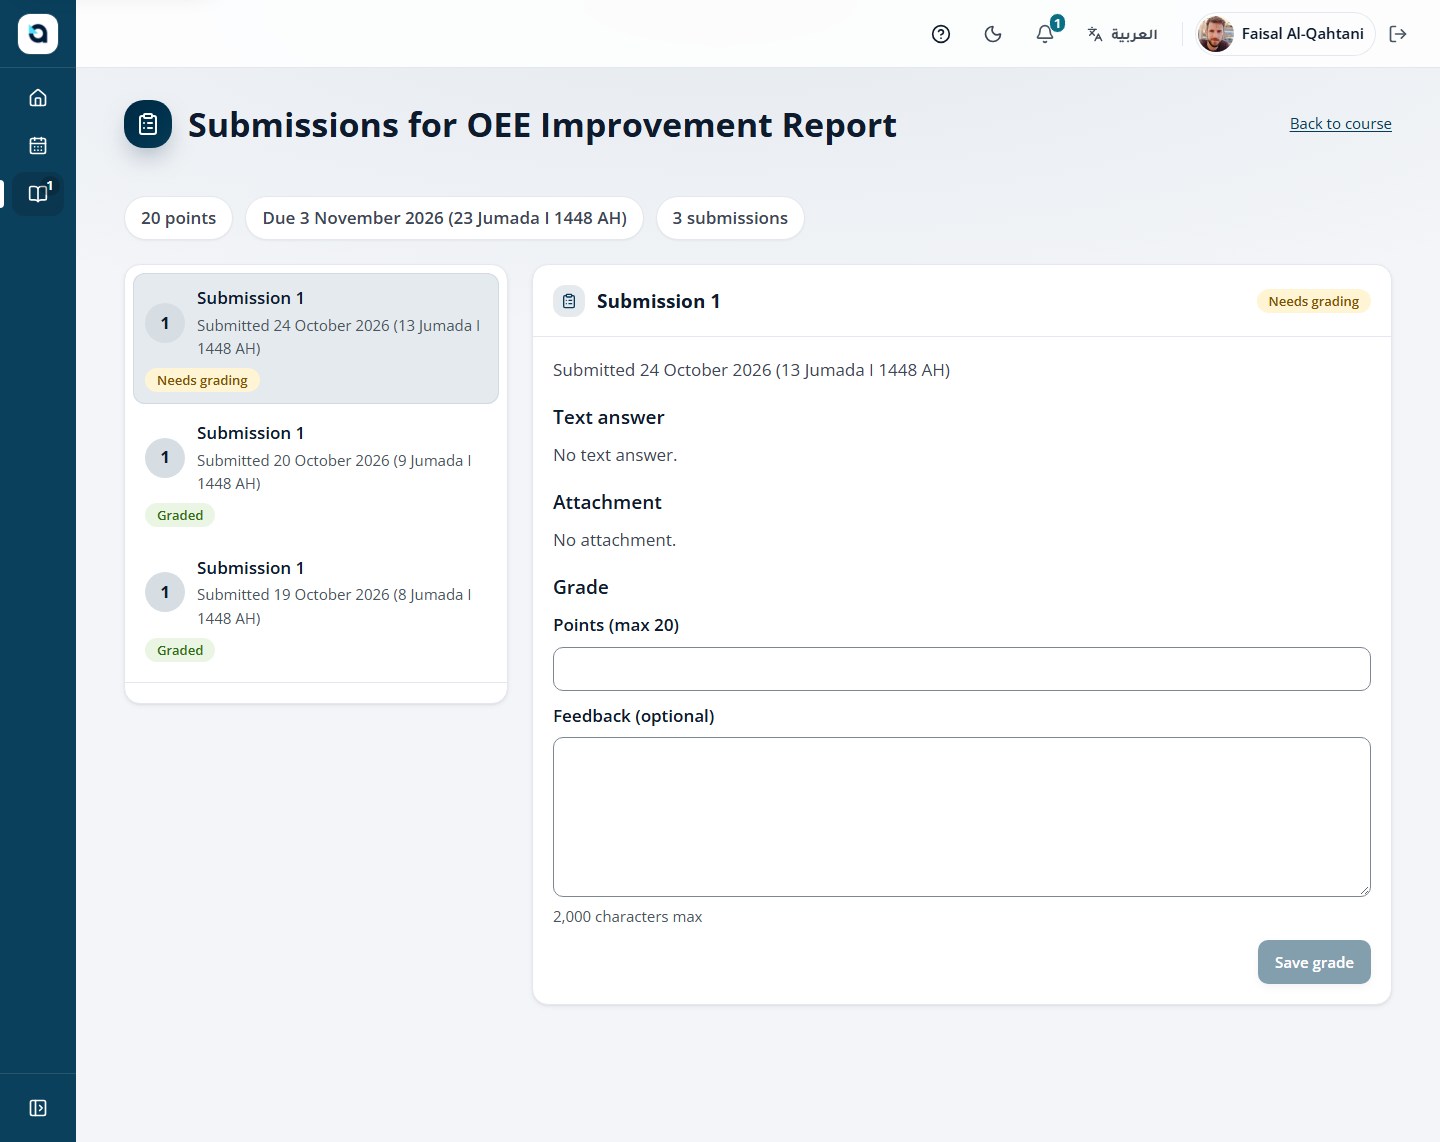Select the submission from 20 October 2026
Image resolution: width=1440 pixels, height=1142 pixels.
click(316, 473)
